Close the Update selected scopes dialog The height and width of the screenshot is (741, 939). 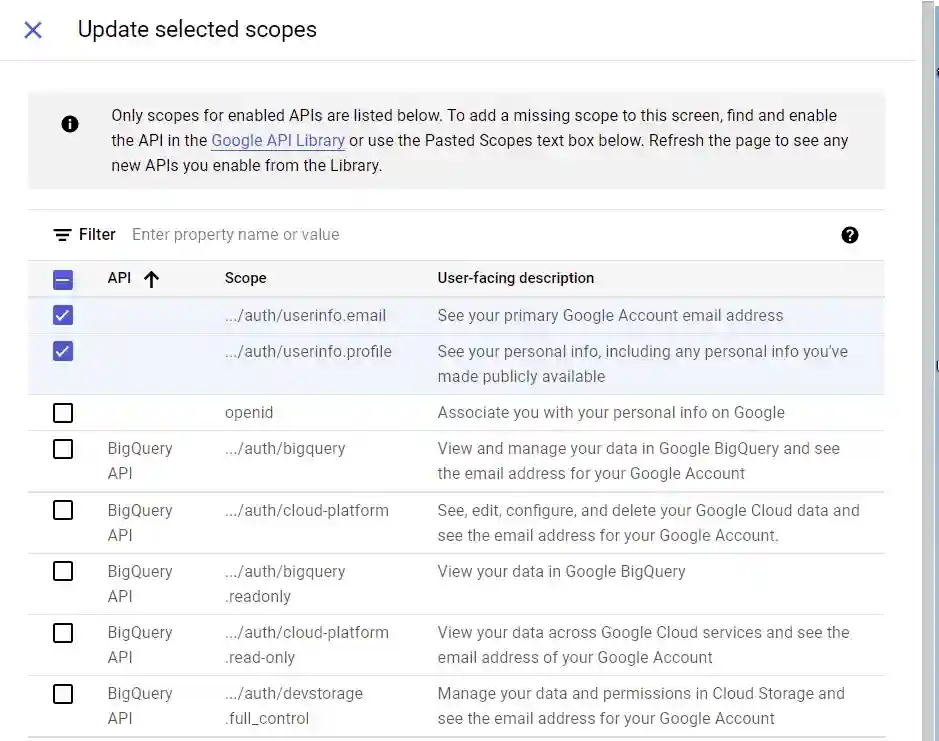33,30
